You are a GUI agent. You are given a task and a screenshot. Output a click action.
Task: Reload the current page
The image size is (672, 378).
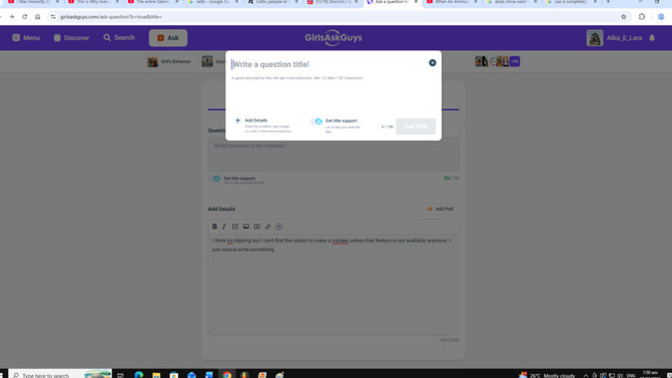(x=25, y=17)
